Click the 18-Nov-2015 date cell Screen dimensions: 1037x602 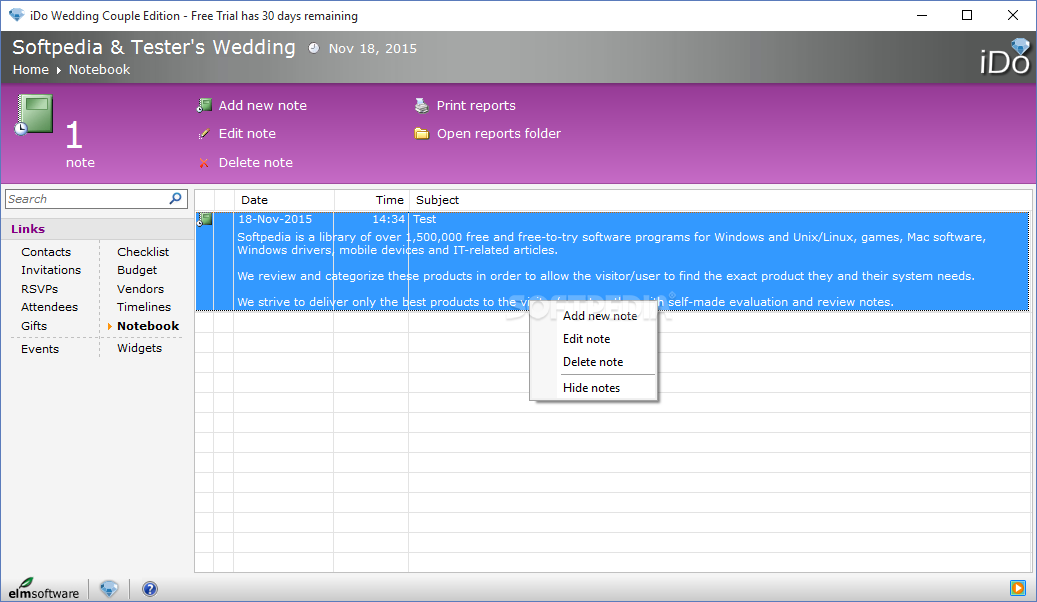(275, 219)
